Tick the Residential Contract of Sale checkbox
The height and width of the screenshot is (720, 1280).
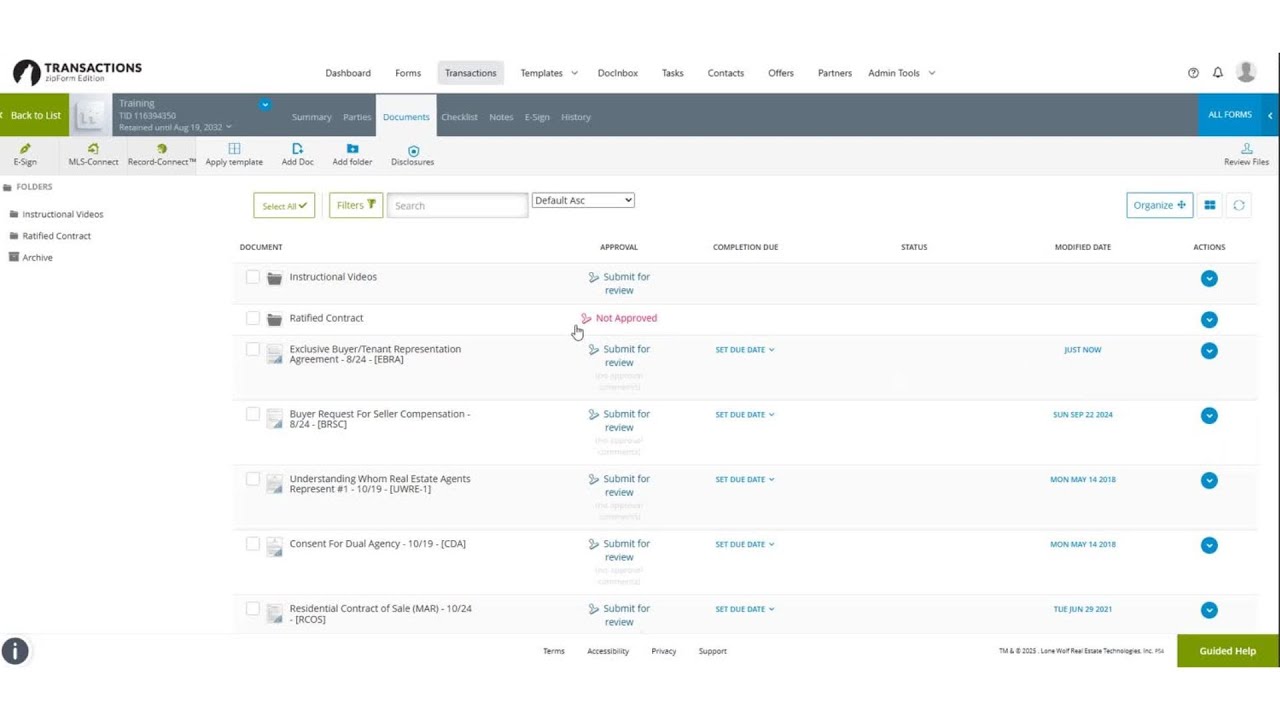[x=253, y=608]
